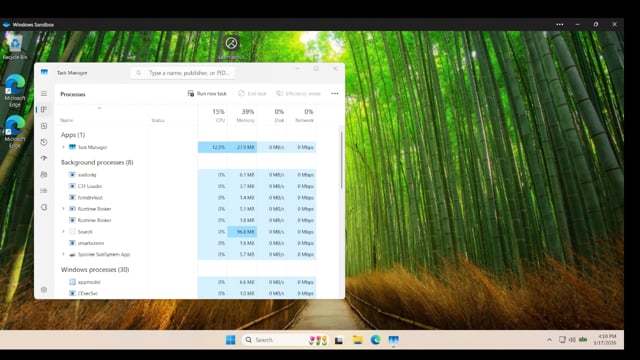The width and height of the screenshot is (640, 360).
Task: Open File Explorer from the taskbar
Action: tap(358, 340)
